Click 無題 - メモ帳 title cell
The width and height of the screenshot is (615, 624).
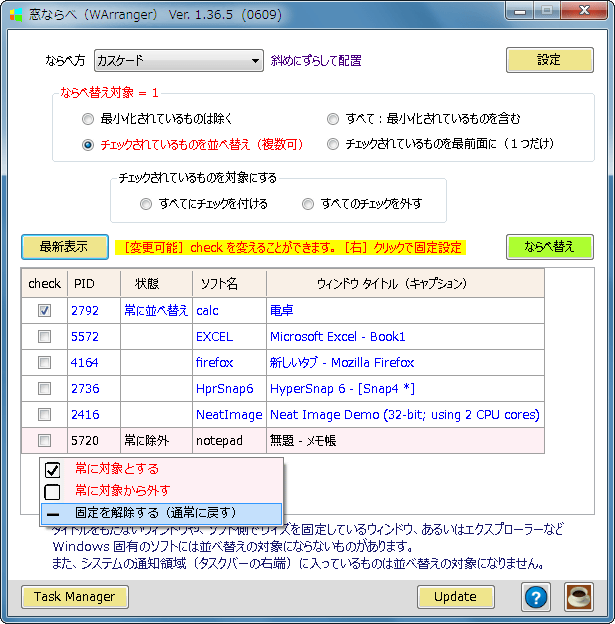(x=405, y=441)
